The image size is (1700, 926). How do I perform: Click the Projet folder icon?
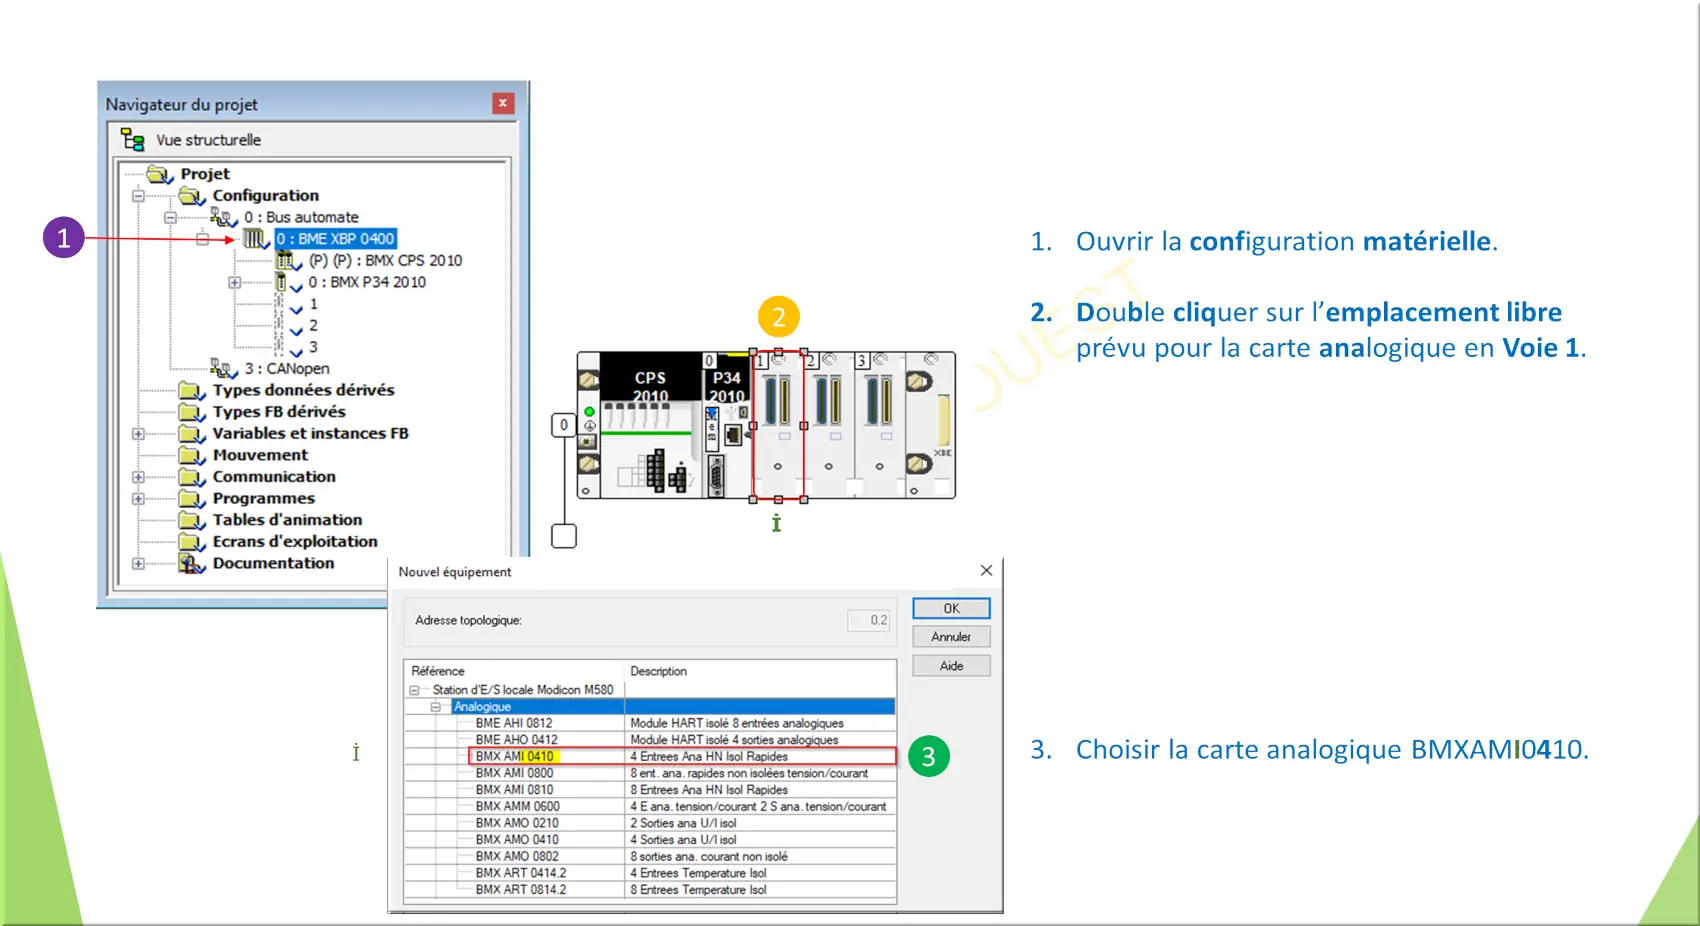[x=160, y=174]
